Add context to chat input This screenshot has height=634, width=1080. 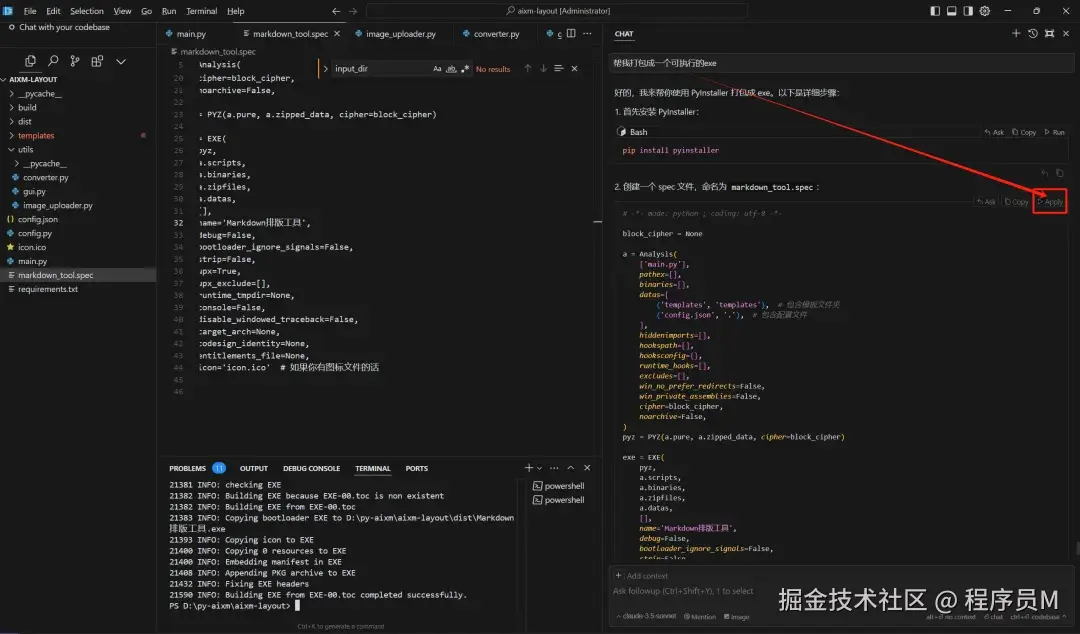pos(641,575)
